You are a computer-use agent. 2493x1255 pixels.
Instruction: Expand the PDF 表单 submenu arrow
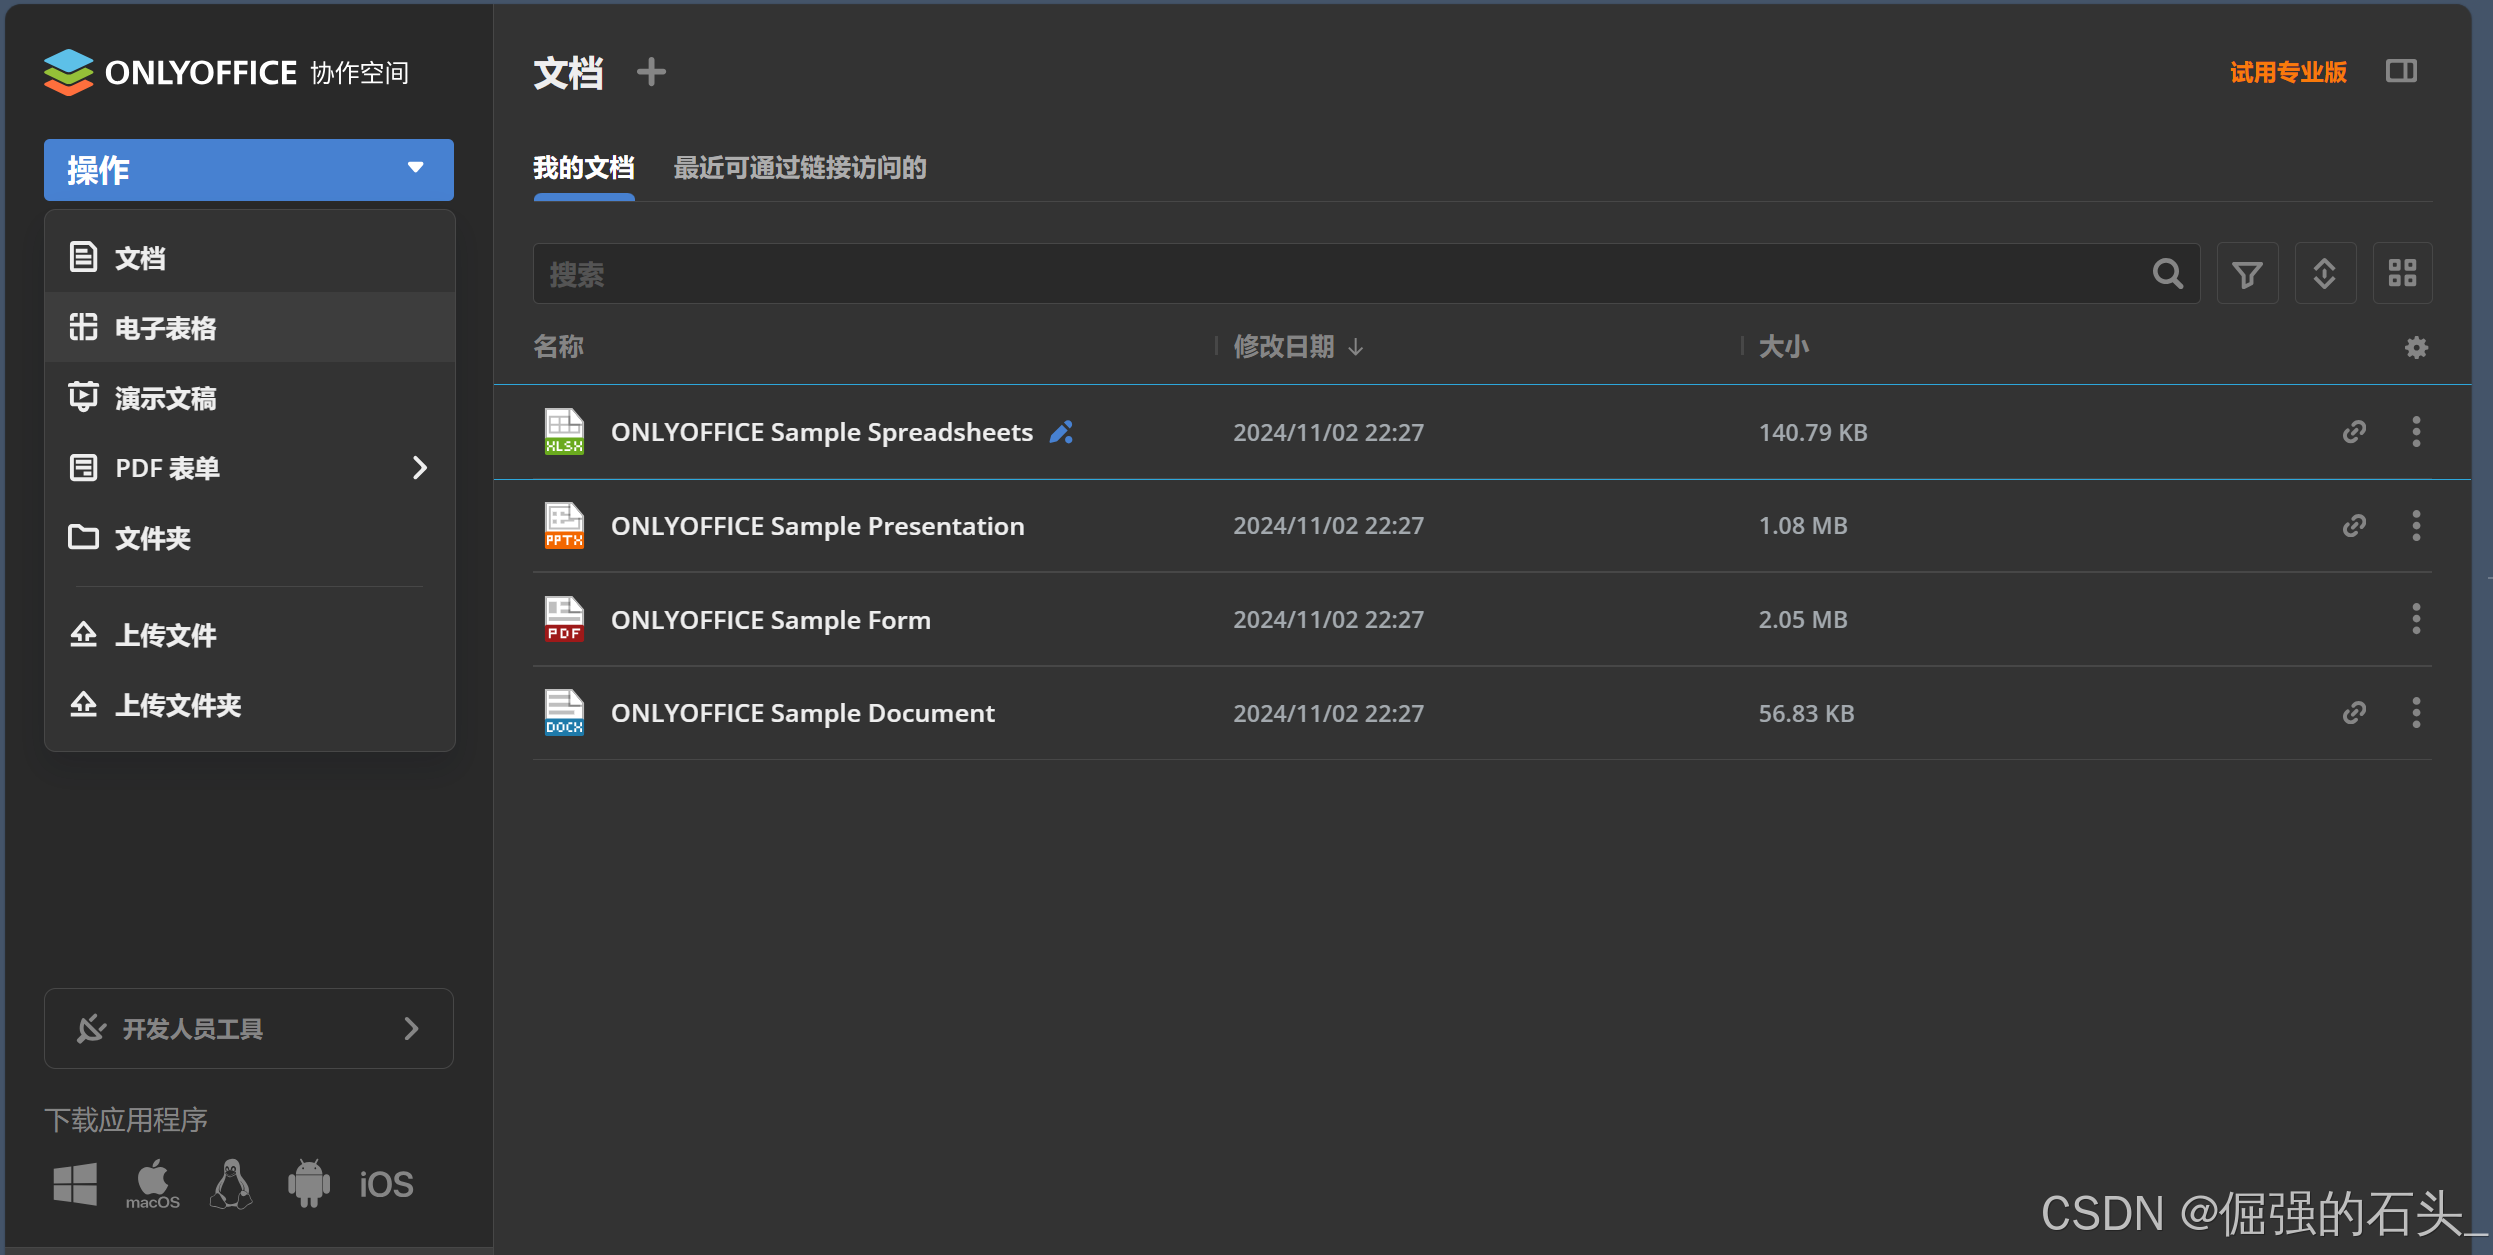pyautogui.click(x=420, y=467)
